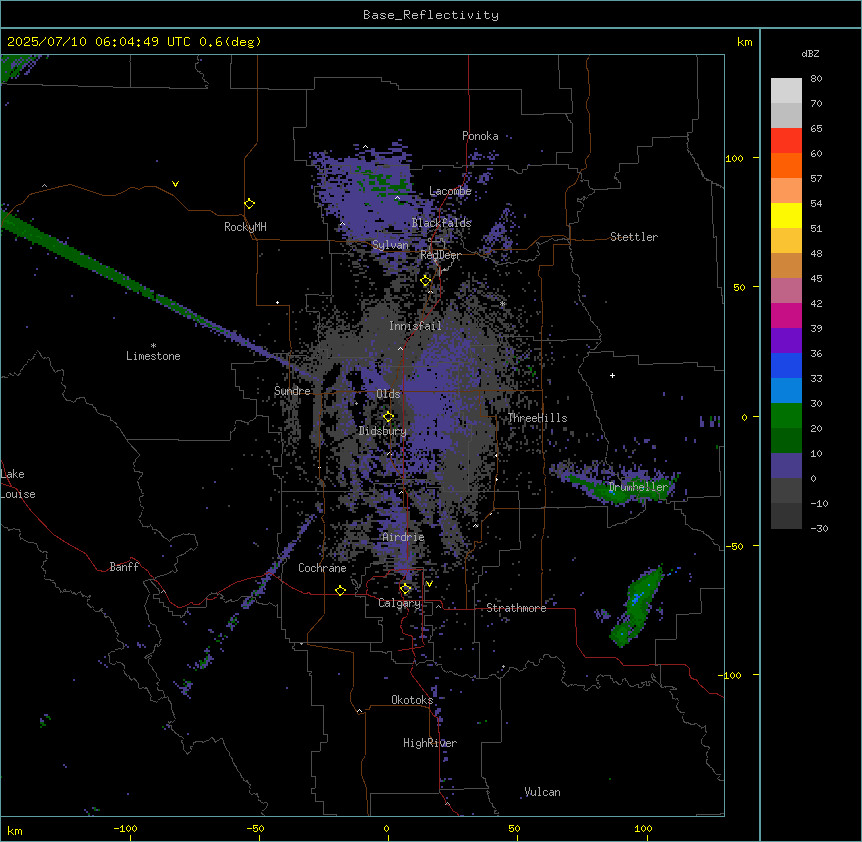Click the green-blue storm cell southeast of Strathmore
The width and height of the screenshot is (862, 842).
point(637,606)
